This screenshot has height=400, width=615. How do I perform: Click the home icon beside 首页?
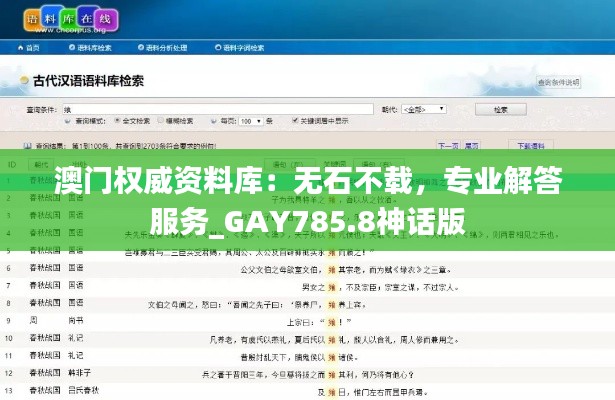click(x=18, y=47)
